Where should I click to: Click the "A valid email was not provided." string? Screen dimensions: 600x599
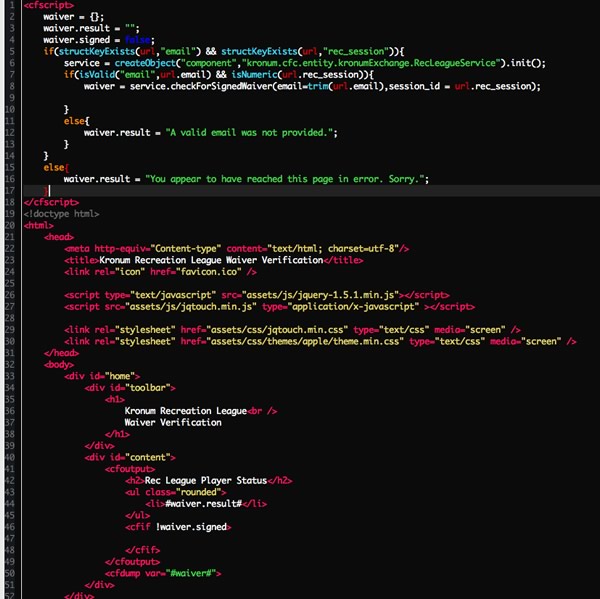point(249,133)
